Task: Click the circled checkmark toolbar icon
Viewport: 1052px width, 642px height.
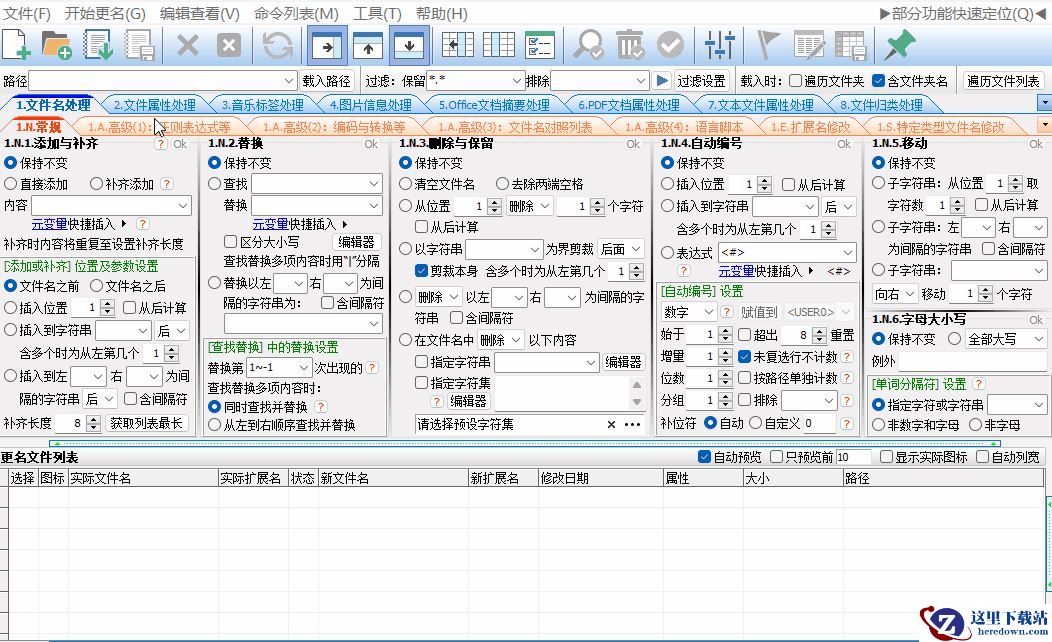Action: tap(669, 45)
